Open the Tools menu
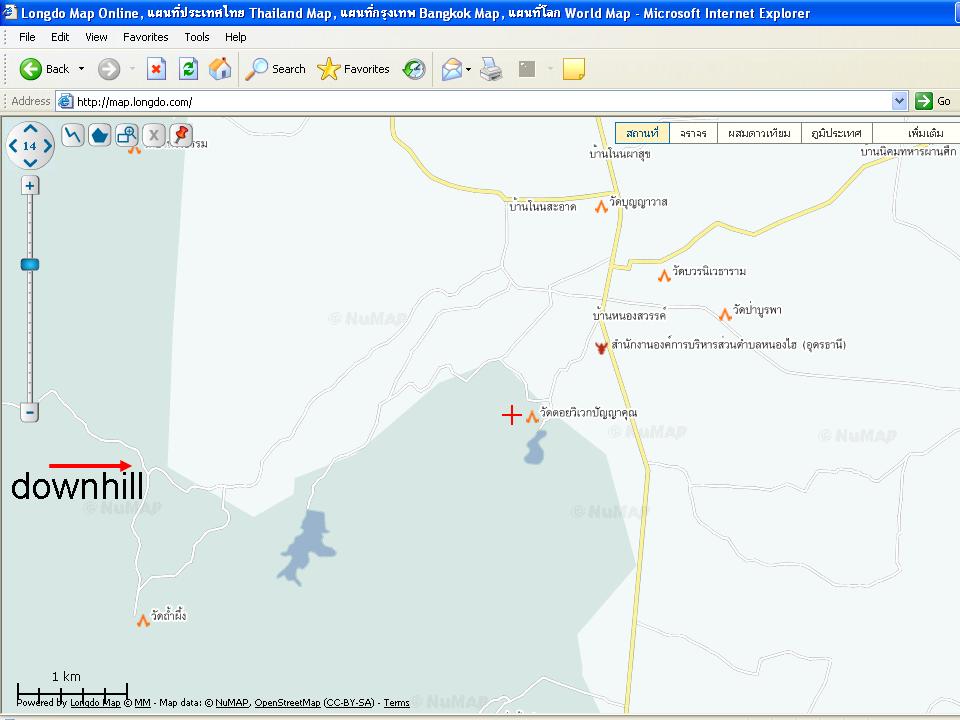Image resolution: width=960 pixels, height=720 pixels. 197,37
